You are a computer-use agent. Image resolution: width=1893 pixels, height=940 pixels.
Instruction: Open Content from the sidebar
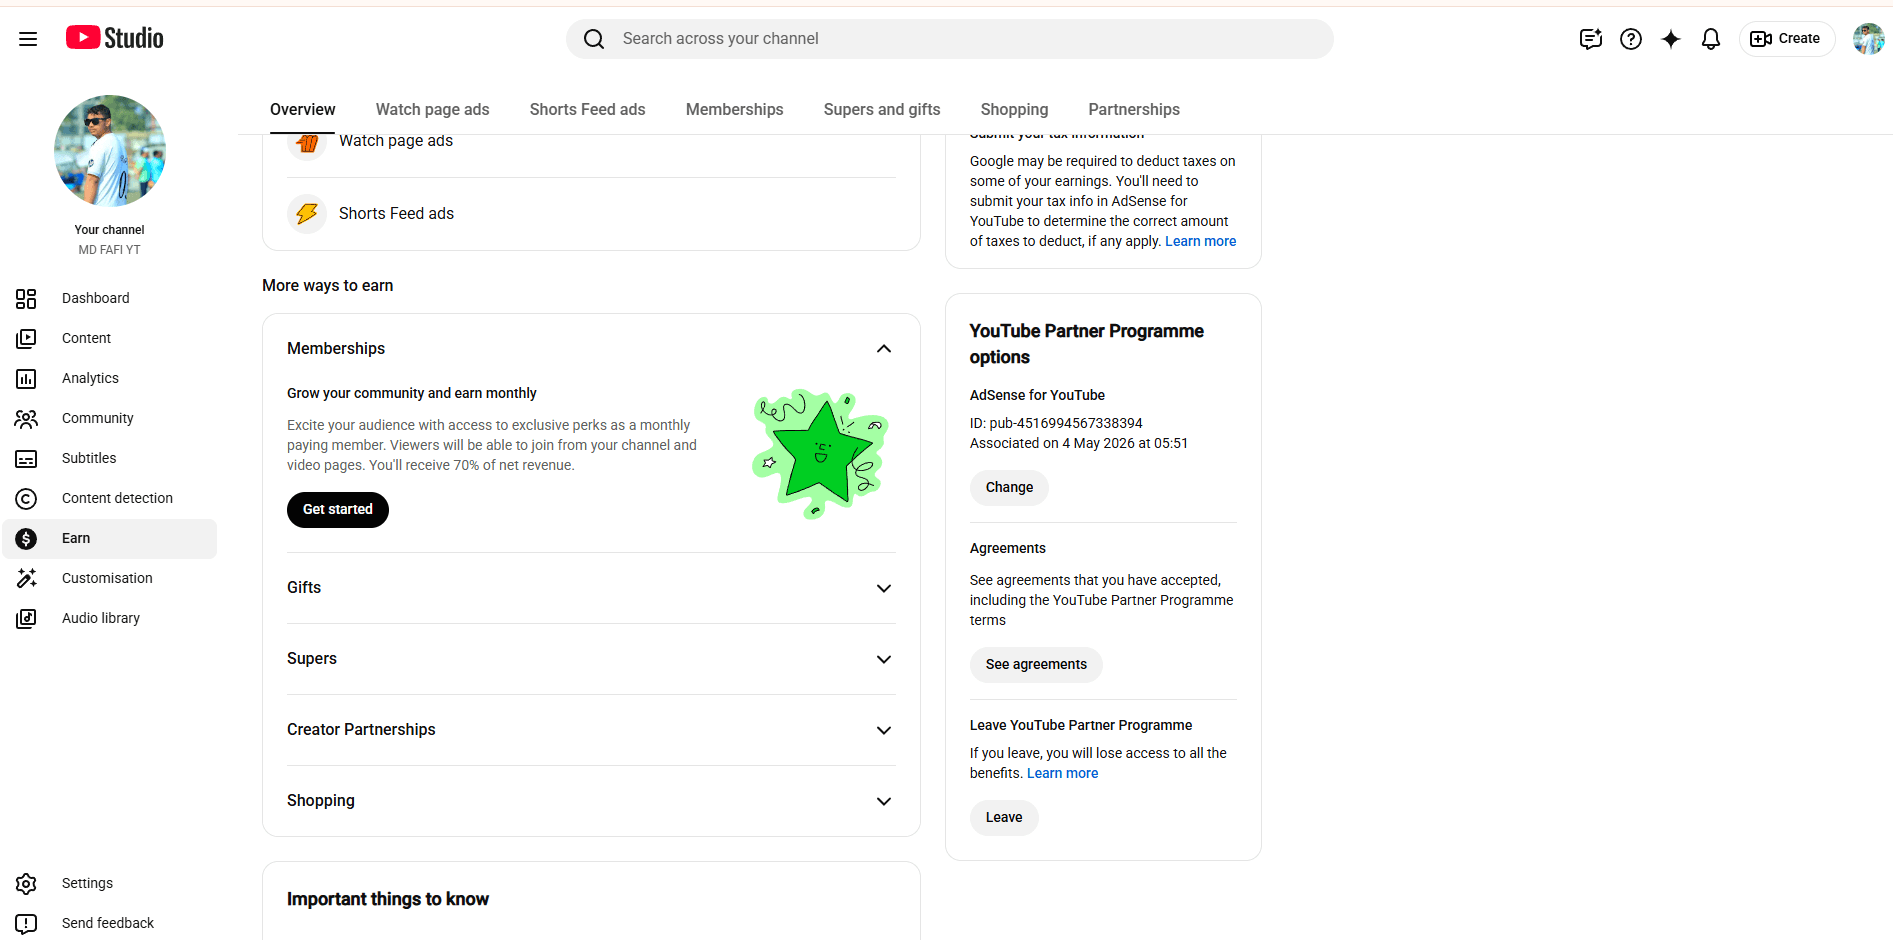click(110, 339)
